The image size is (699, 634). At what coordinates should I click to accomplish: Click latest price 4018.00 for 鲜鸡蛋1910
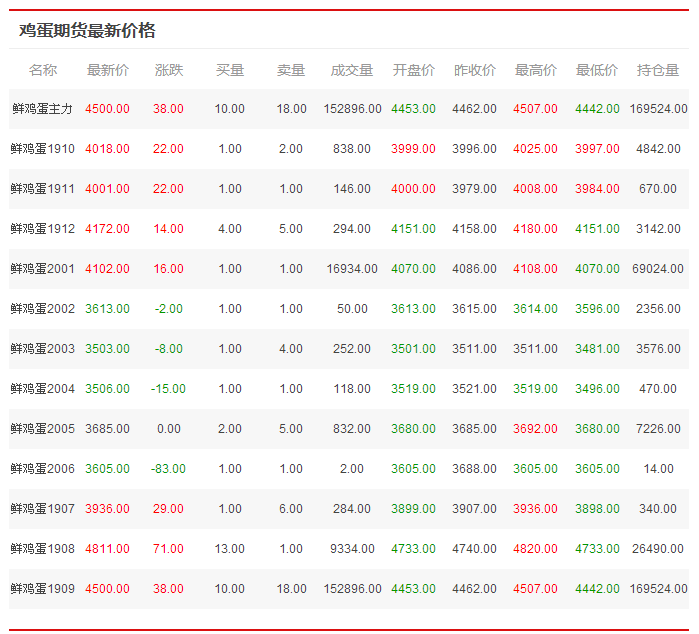107,149
